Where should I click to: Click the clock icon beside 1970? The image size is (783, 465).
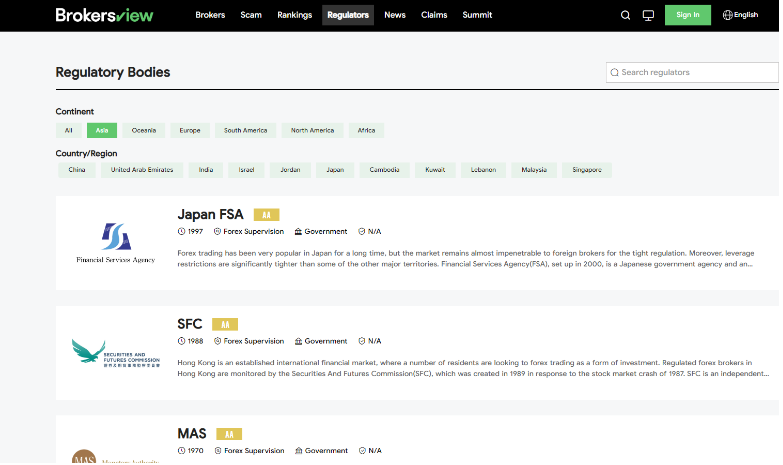click(181, 451)
